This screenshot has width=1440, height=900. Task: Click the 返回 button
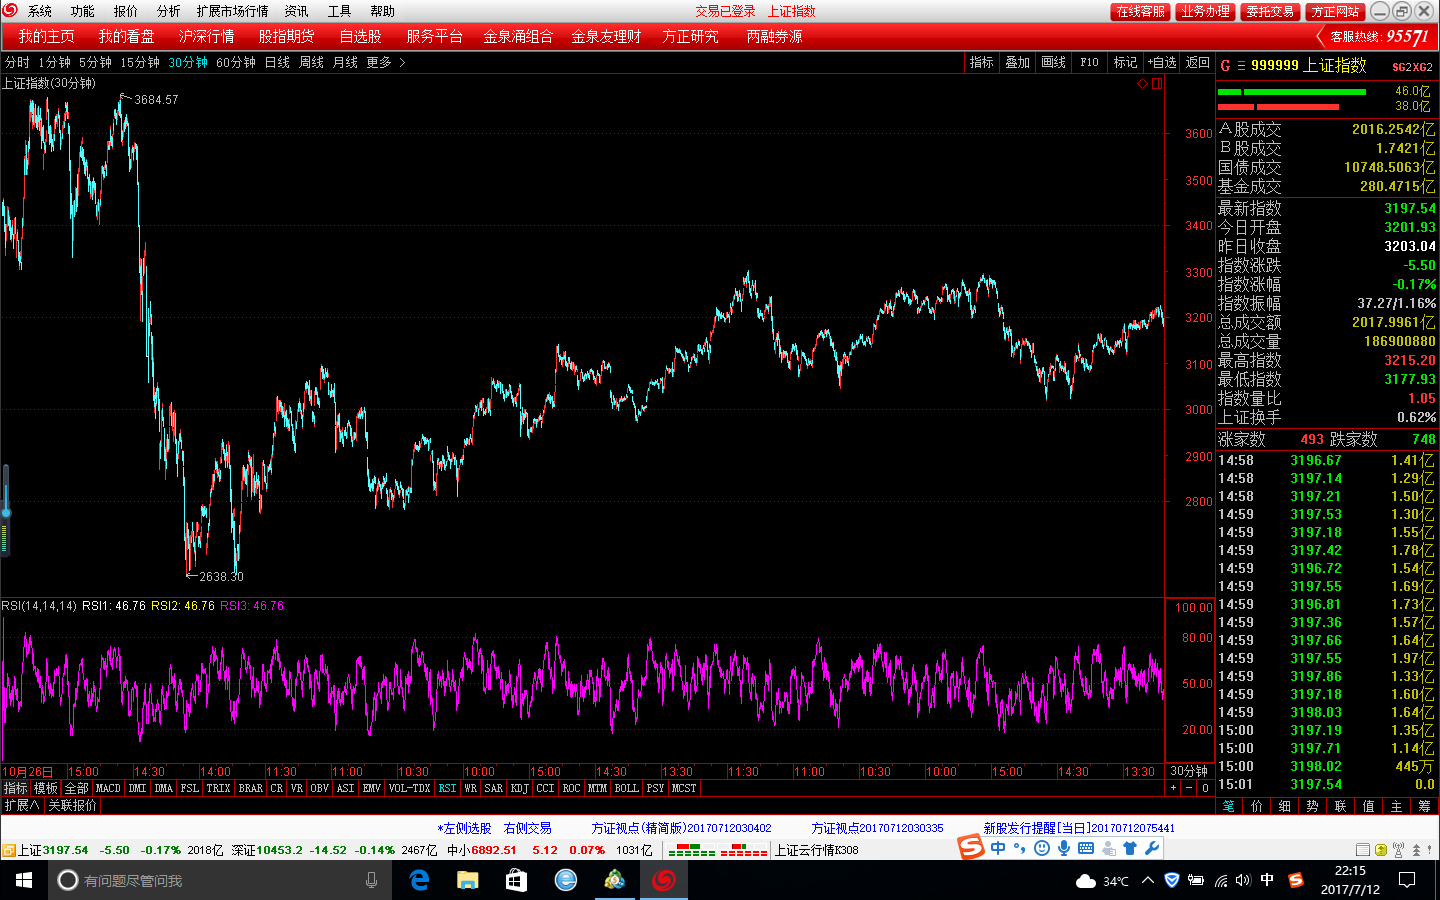pos(1198,62)
